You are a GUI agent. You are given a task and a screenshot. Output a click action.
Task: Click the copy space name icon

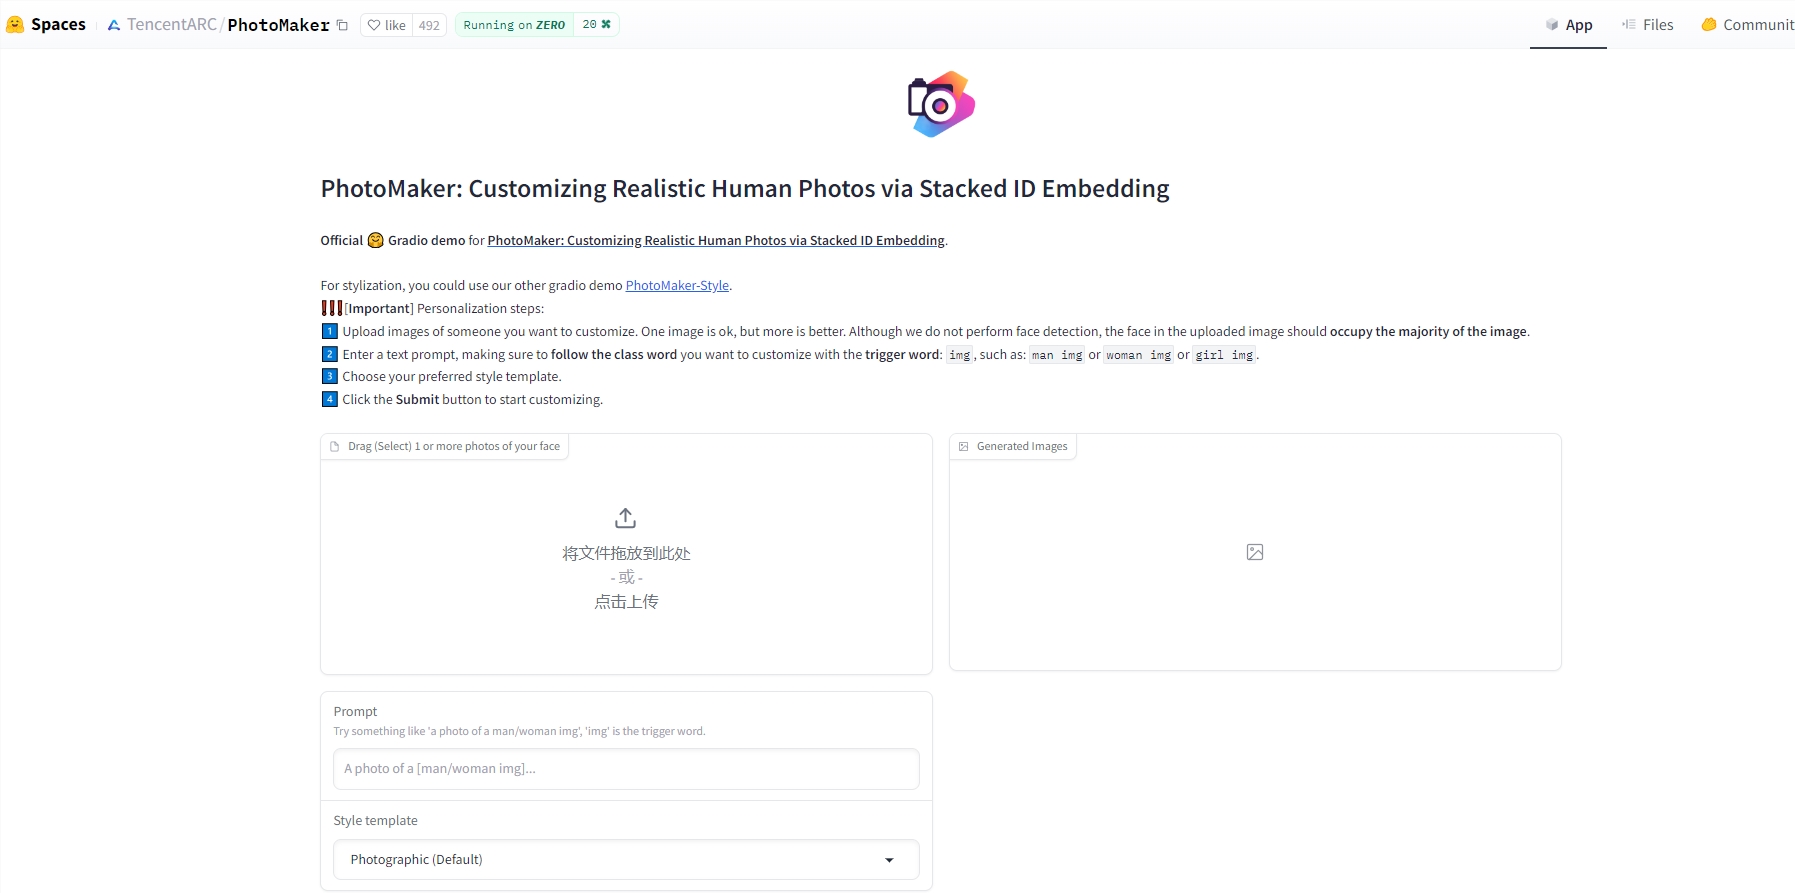tap(342, 25)
